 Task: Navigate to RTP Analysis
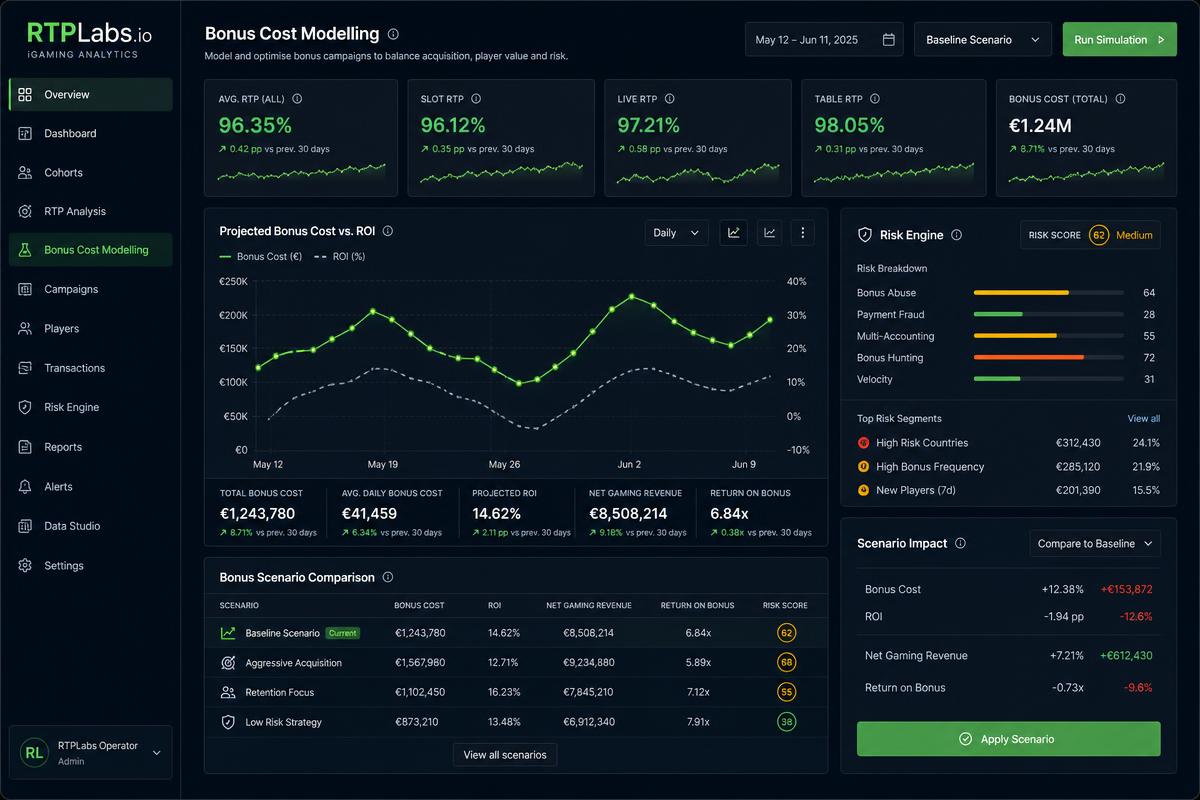90,211
